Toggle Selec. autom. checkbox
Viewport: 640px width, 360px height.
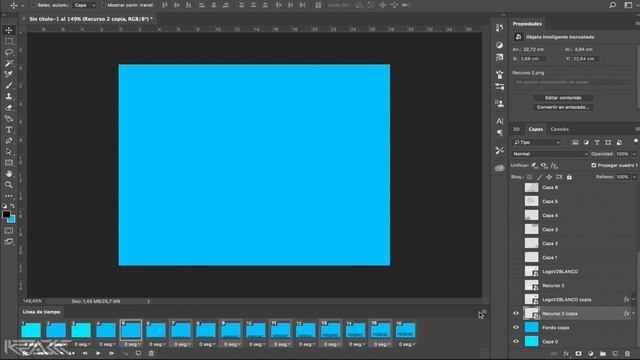point(34,5)
